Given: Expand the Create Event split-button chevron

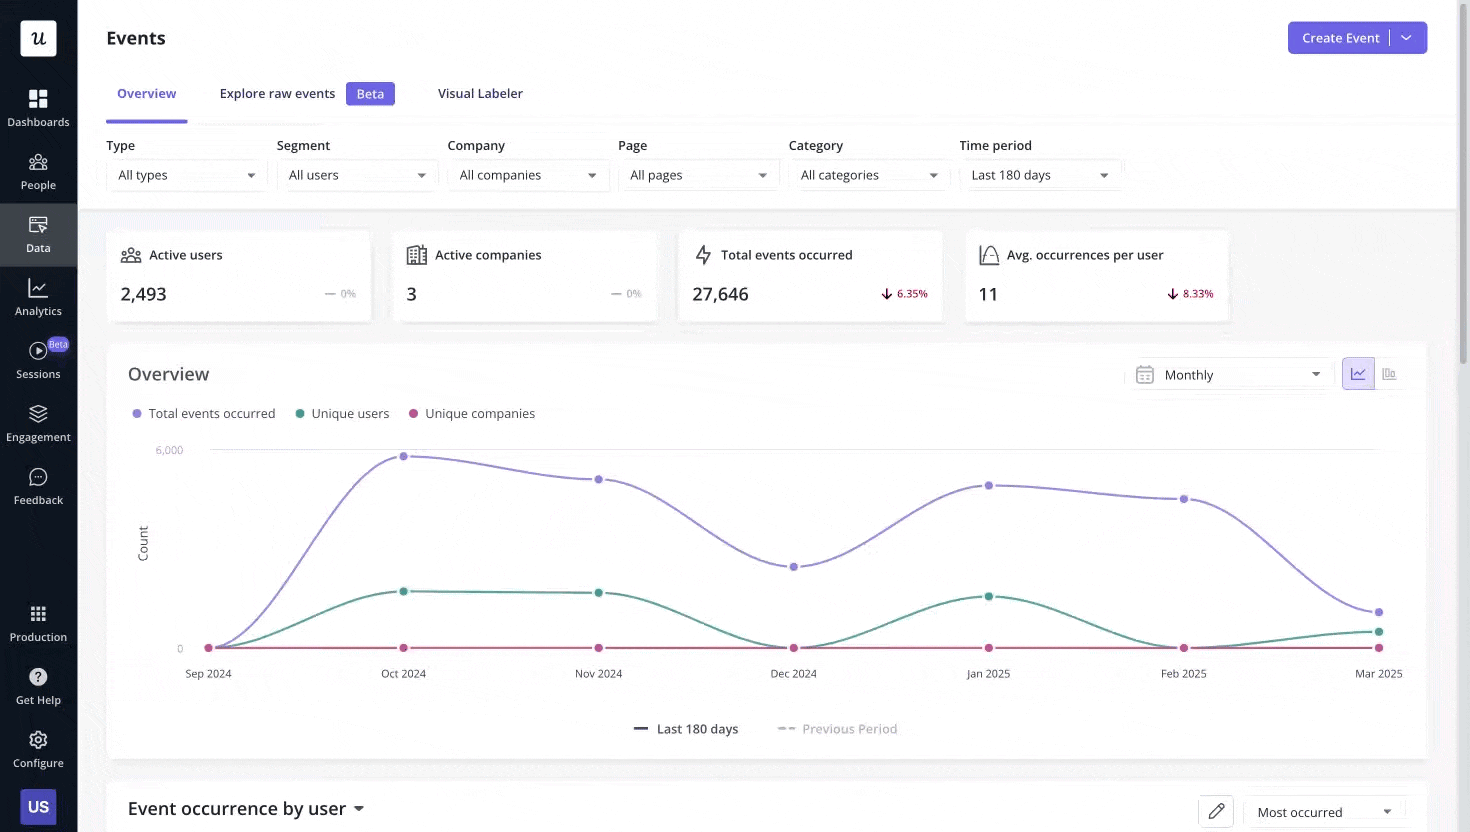Looking at the screenshot, I should click(x=1407, y=37).
